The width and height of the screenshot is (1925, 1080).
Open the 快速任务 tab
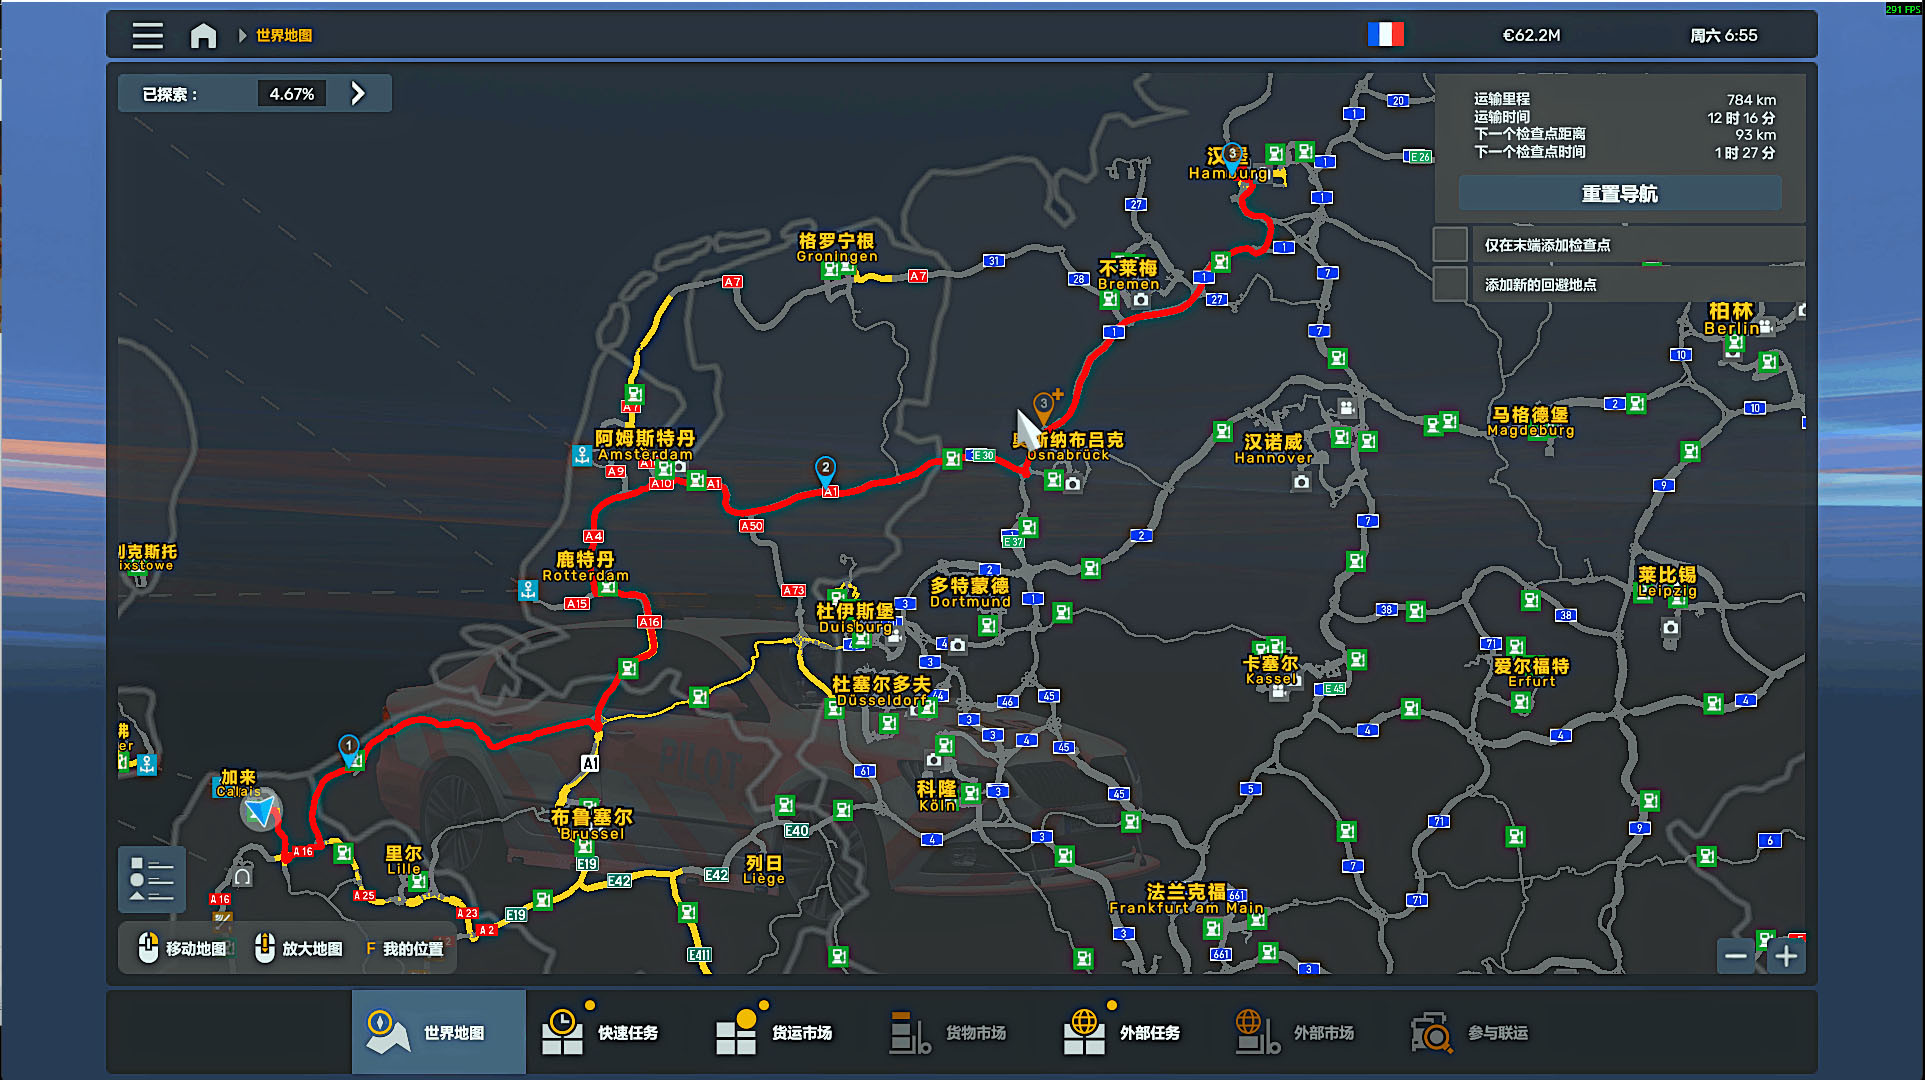601,1032
